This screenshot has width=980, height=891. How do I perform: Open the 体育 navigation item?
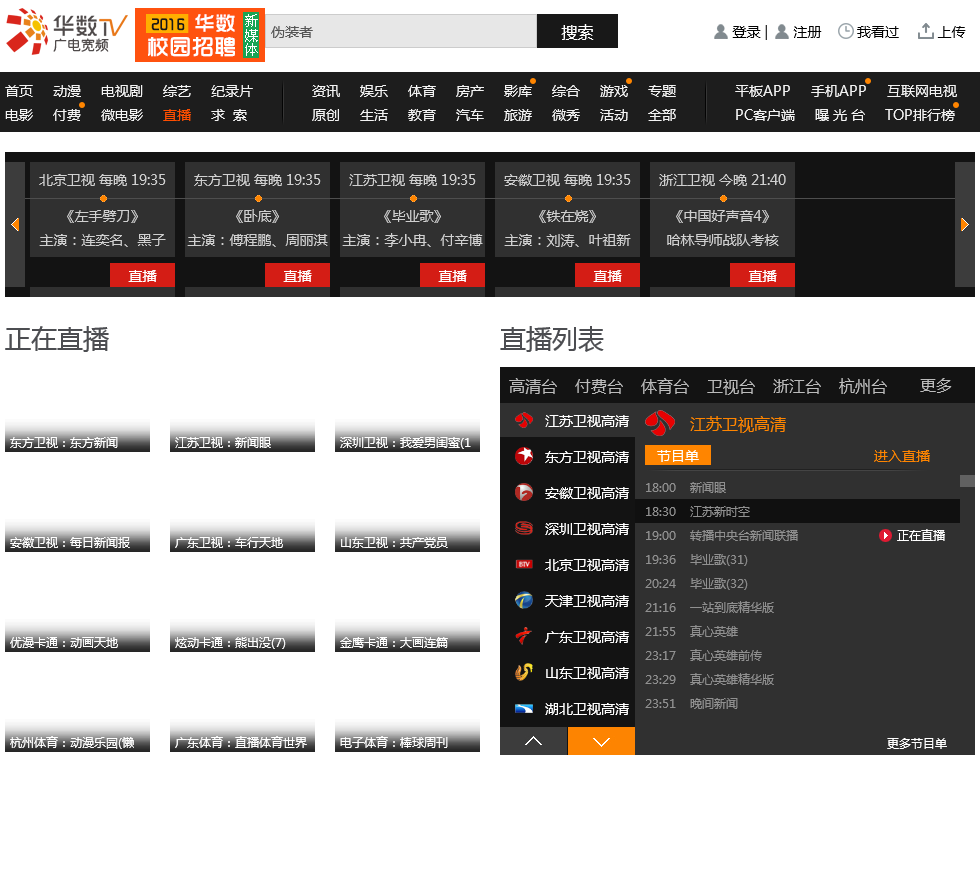point(422,91)
